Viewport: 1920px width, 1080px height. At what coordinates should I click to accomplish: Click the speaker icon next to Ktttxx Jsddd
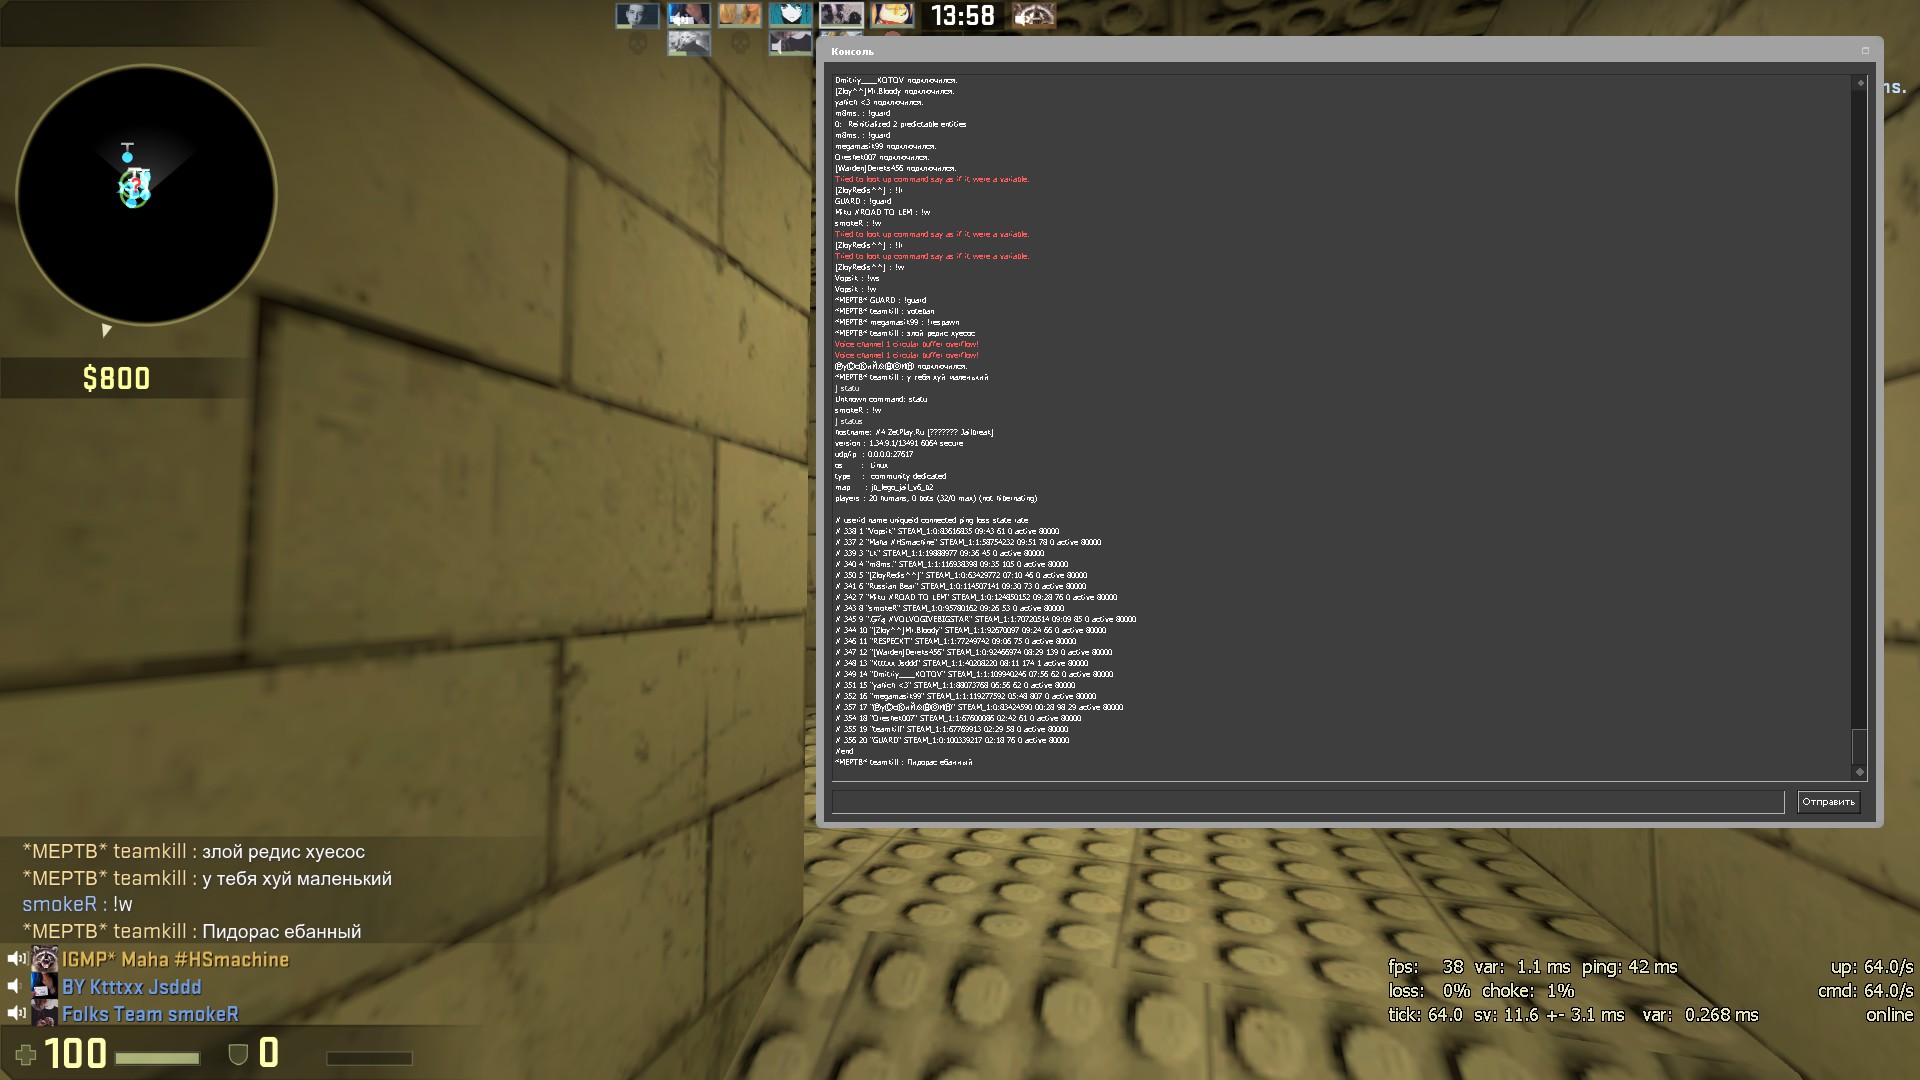click(x=16, y=987)
